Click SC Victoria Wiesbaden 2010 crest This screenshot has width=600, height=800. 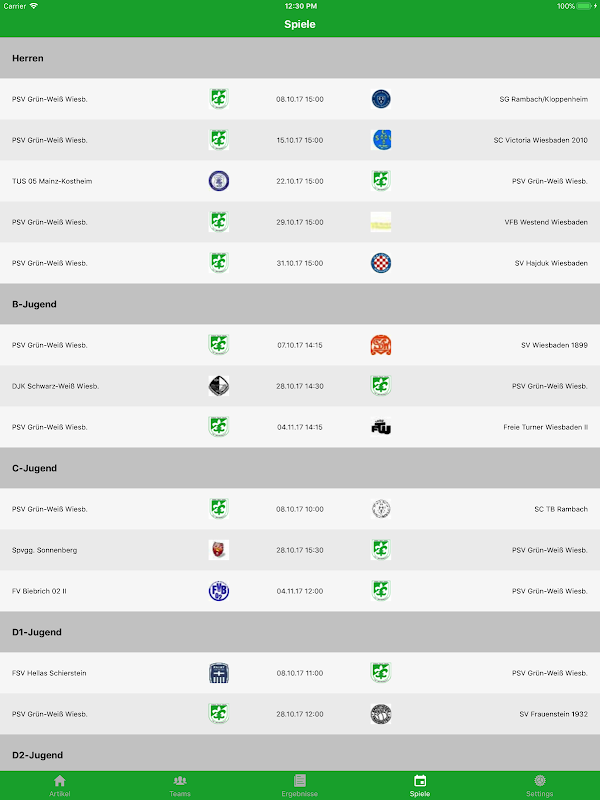(x=381, y=140)
